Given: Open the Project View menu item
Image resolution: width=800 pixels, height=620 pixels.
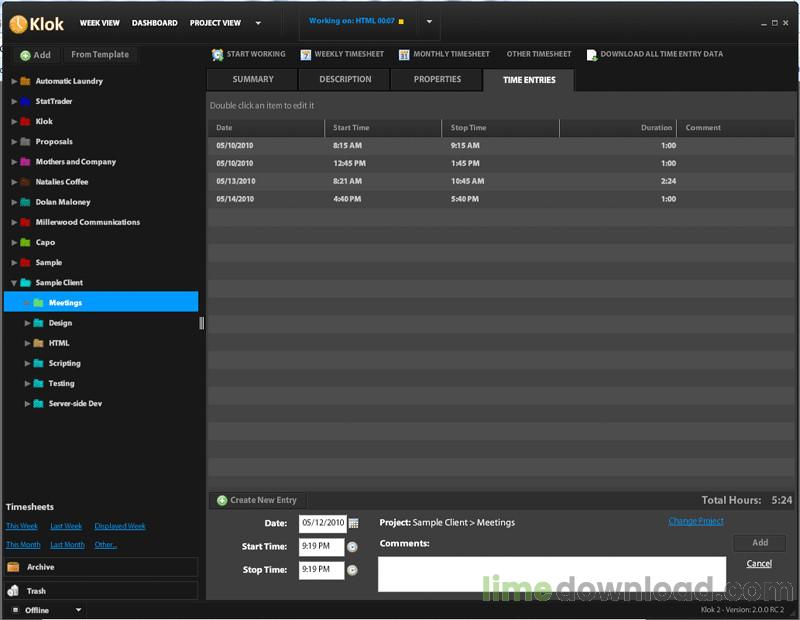Looking at the screenshot, I should 215,23.
